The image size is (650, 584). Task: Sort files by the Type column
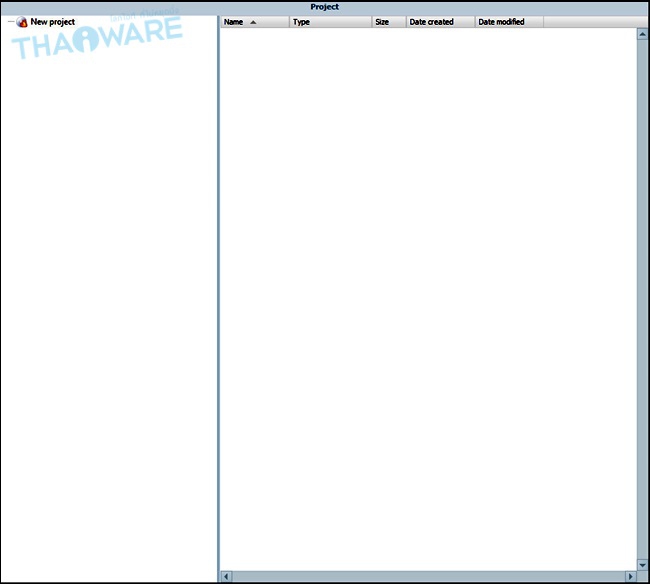click(x=330, y=22)
